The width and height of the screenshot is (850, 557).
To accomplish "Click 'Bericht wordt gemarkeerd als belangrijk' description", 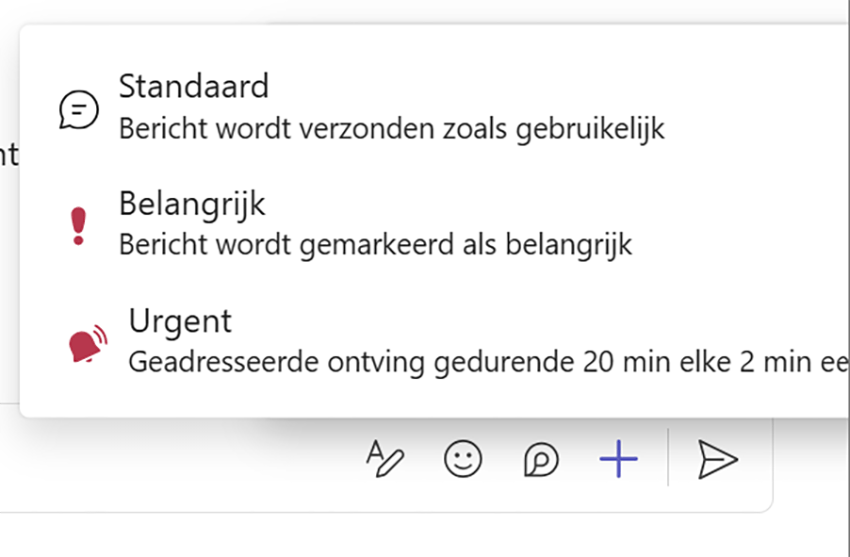I will point(375,245).
